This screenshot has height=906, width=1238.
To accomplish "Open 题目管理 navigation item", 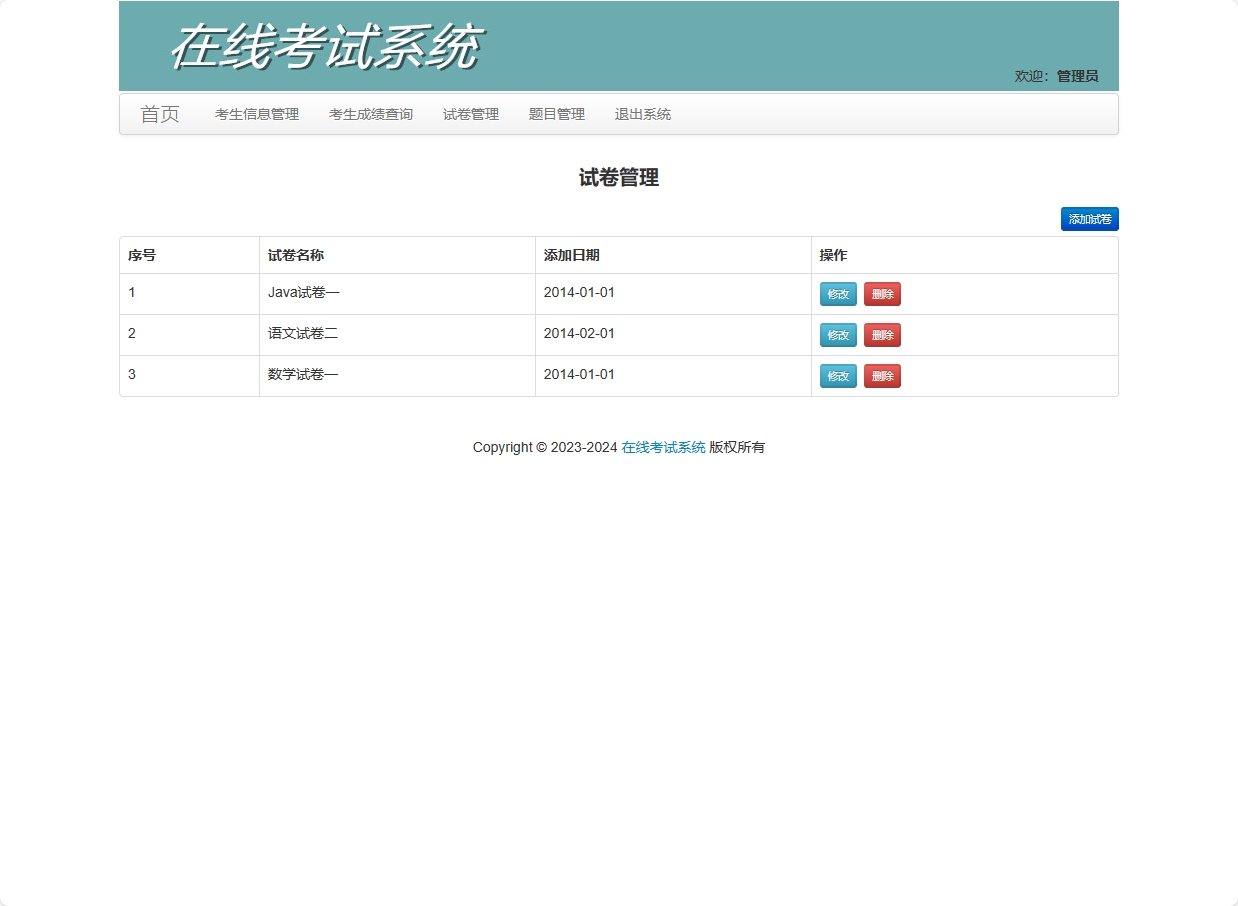I will tap(556, 114).
